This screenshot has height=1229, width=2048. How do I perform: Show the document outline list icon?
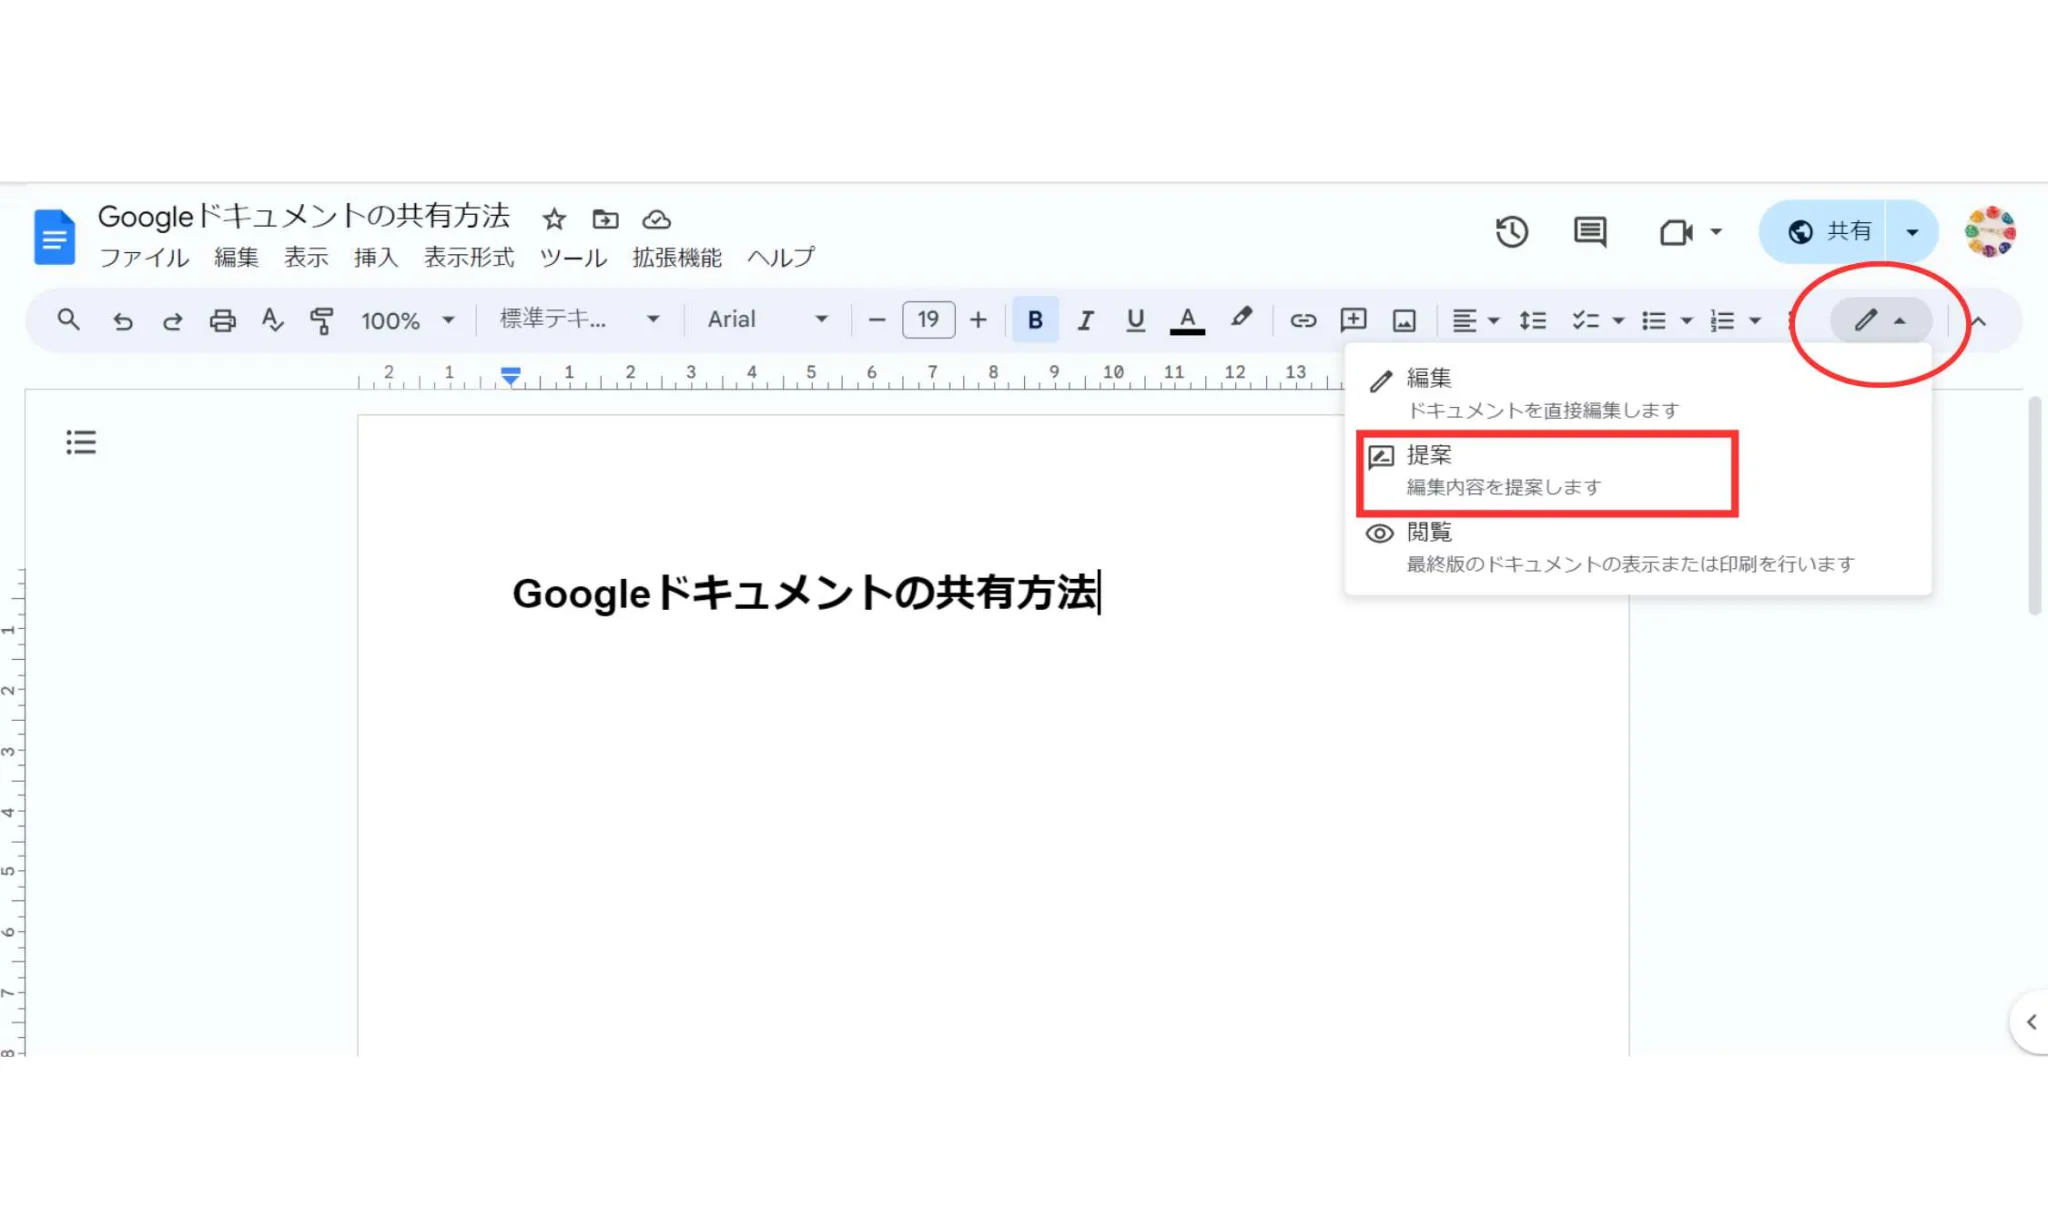click(x=81, y=442)
